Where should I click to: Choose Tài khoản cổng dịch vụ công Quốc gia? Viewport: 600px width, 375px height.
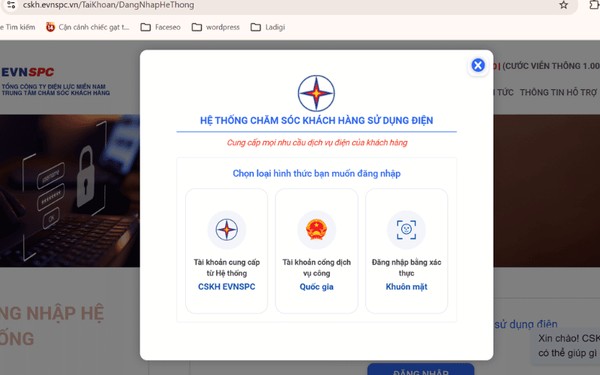(316, 251)
